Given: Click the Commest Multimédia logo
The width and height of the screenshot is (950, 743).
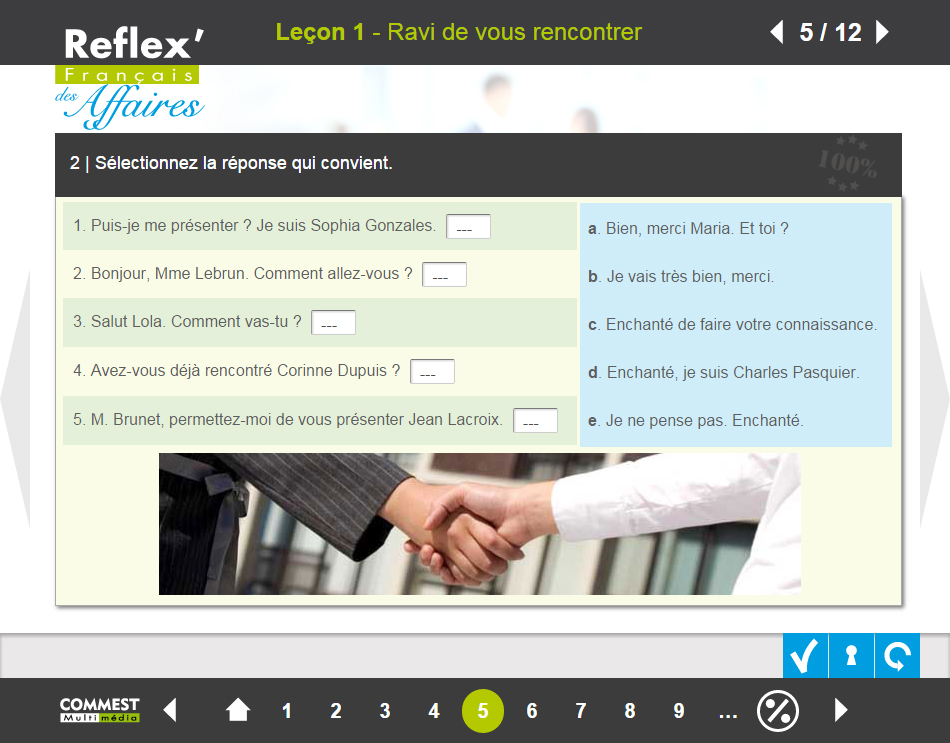Looking at the screenshot, I should coord(99,710).
